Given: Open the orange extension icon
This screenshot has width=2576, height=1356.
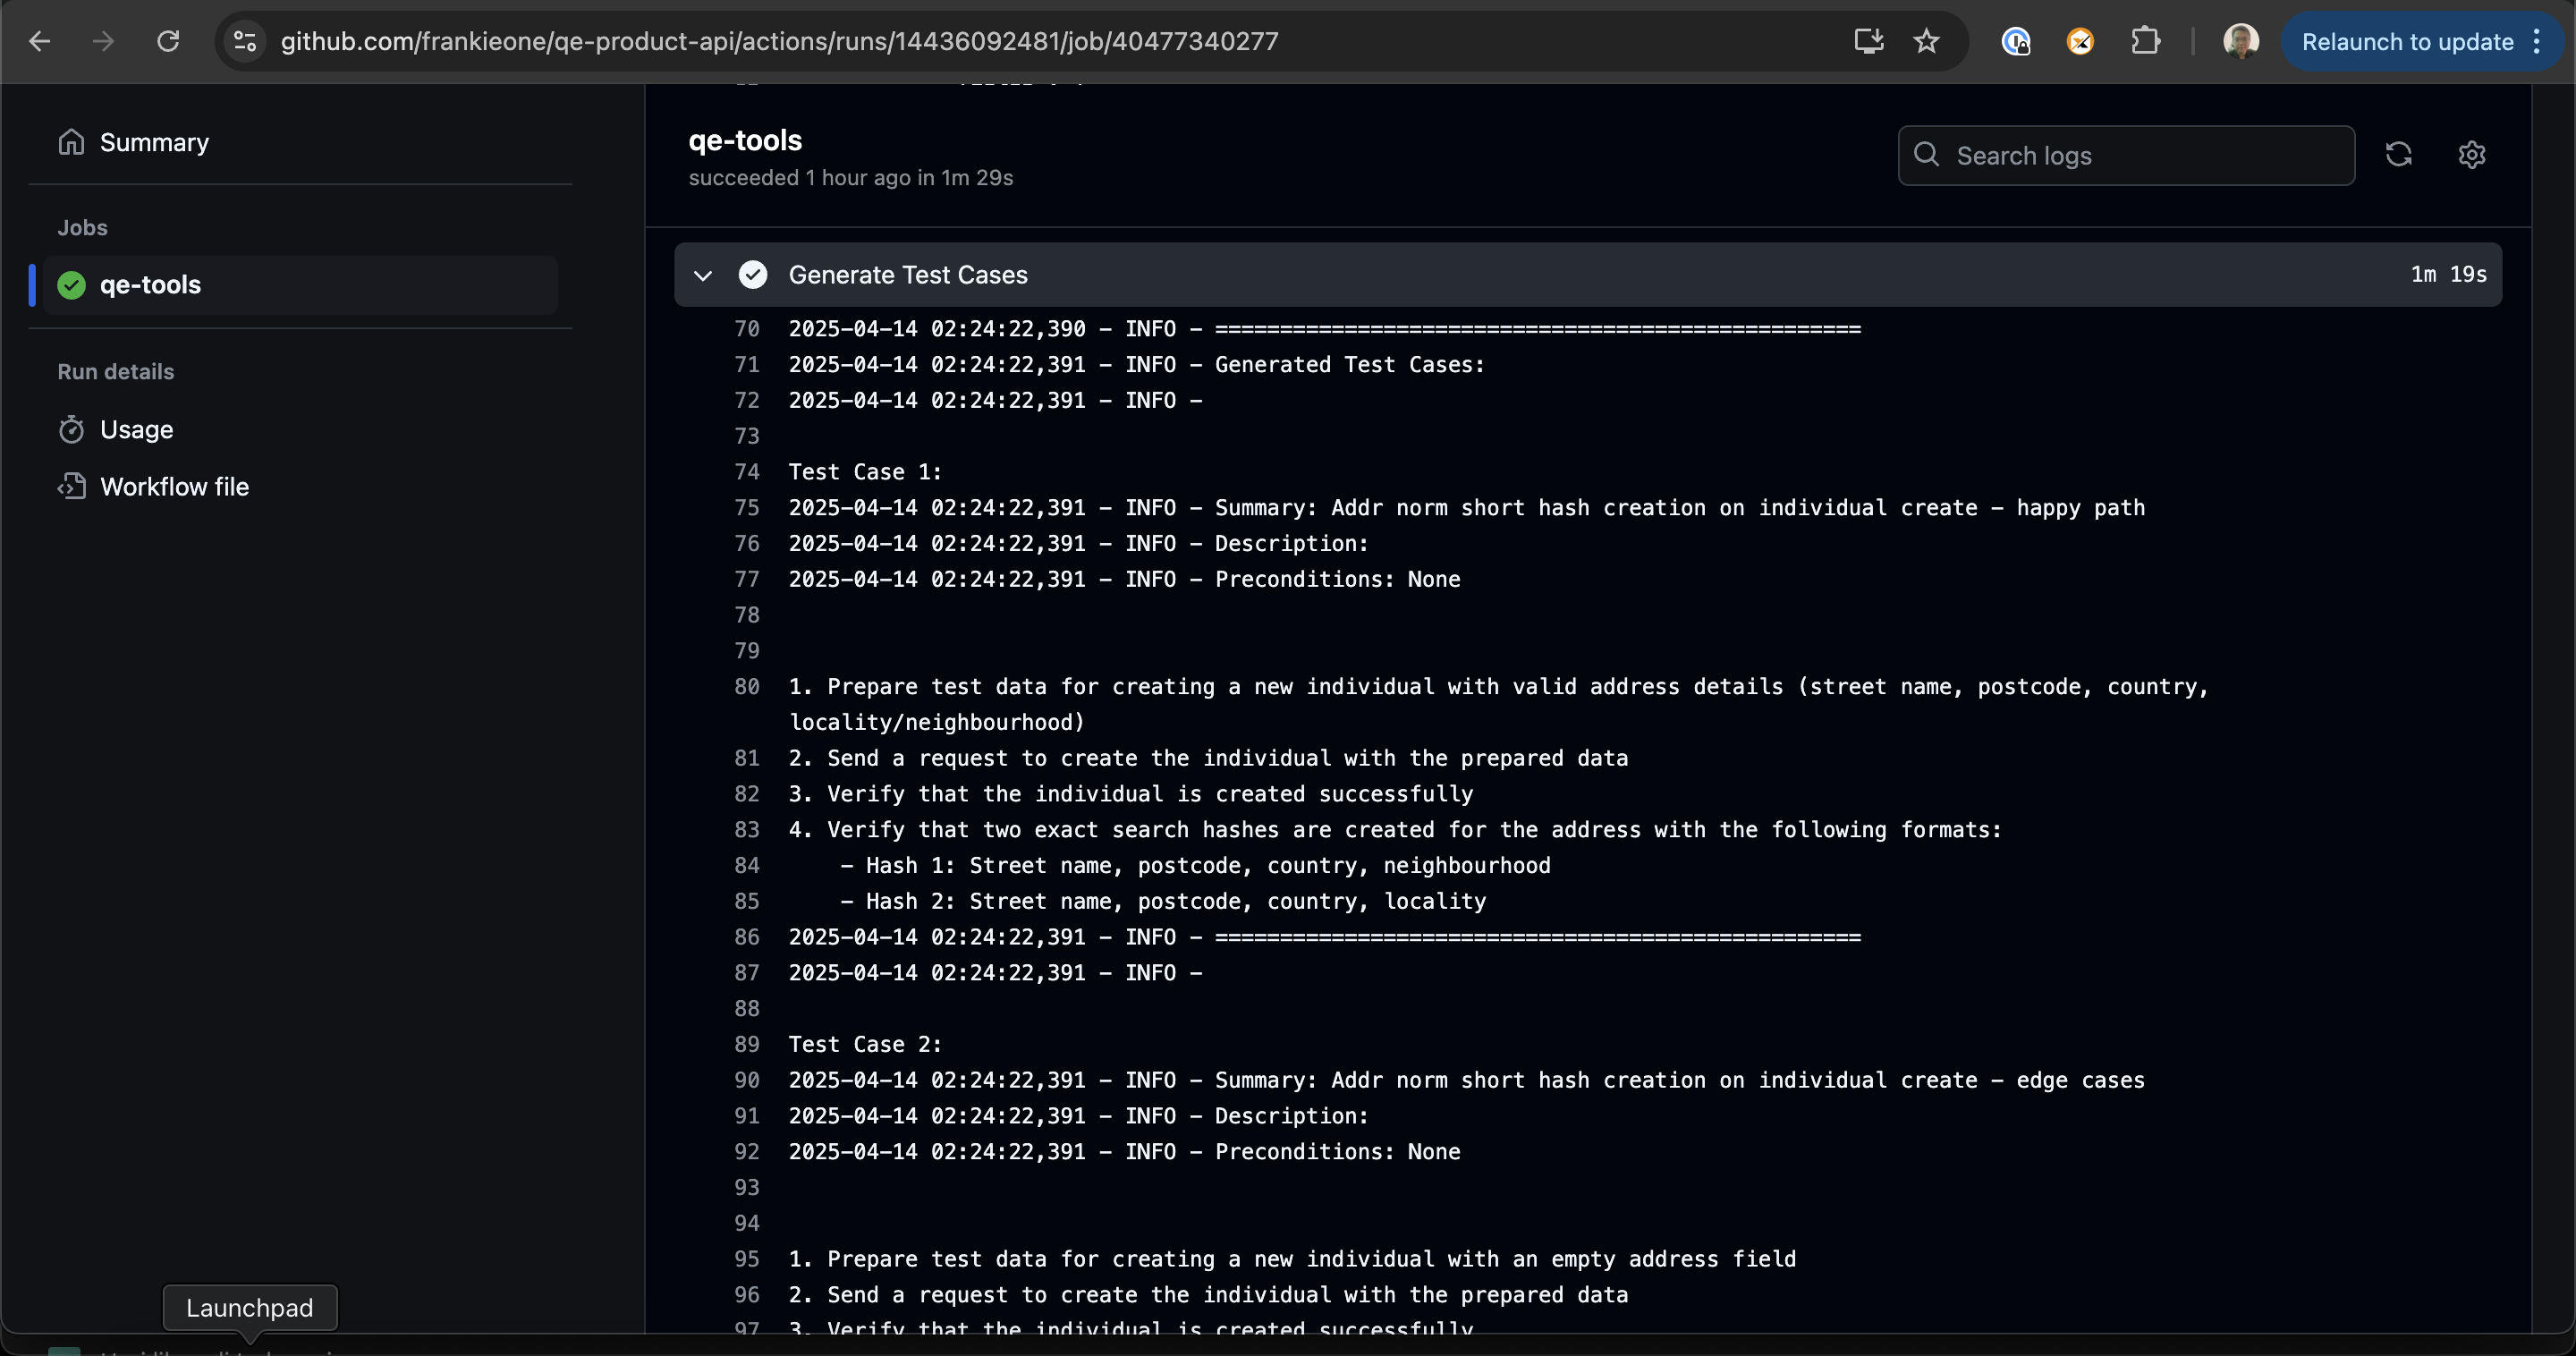Looking at the screenshot, I should (x=2080, y=41).
